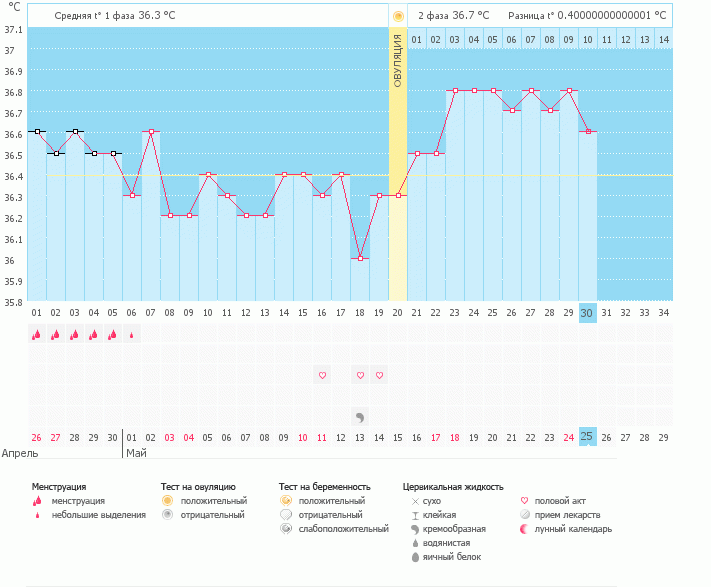Click the слабоположительный pregnancy test legend entry
711x587 pixels.
[x=344, y=529]
